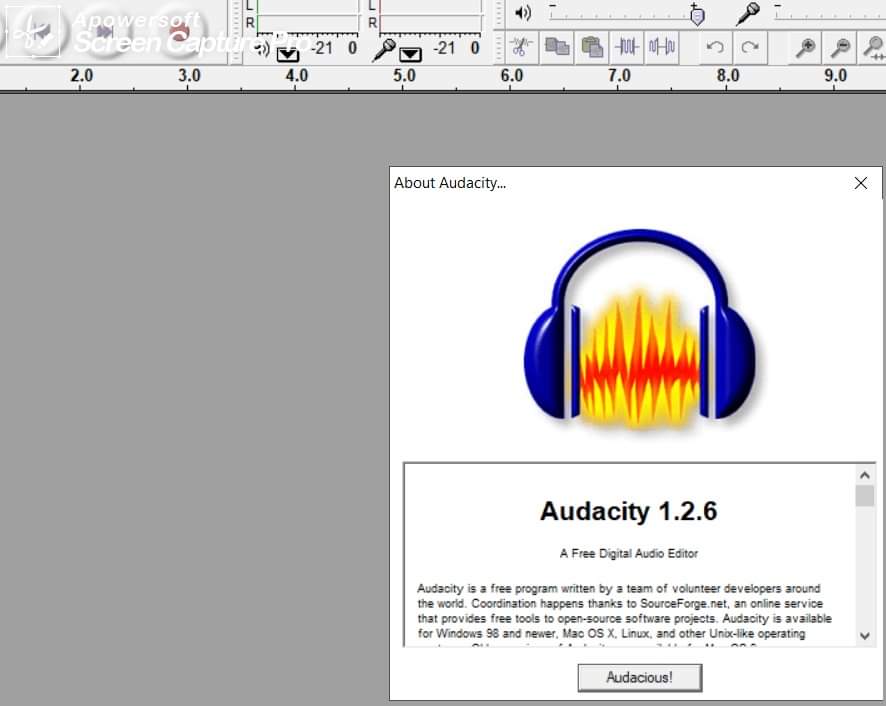Click the Redo arrow icon

[750, 47]
